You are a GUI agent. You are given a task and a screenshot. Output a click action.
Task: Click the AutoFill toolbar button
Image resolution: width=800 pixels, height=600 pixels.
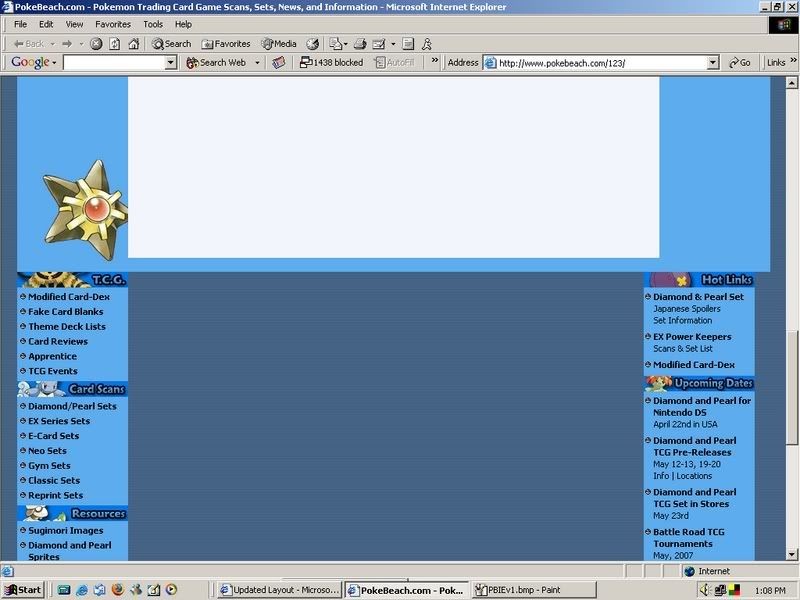[394, 62]
